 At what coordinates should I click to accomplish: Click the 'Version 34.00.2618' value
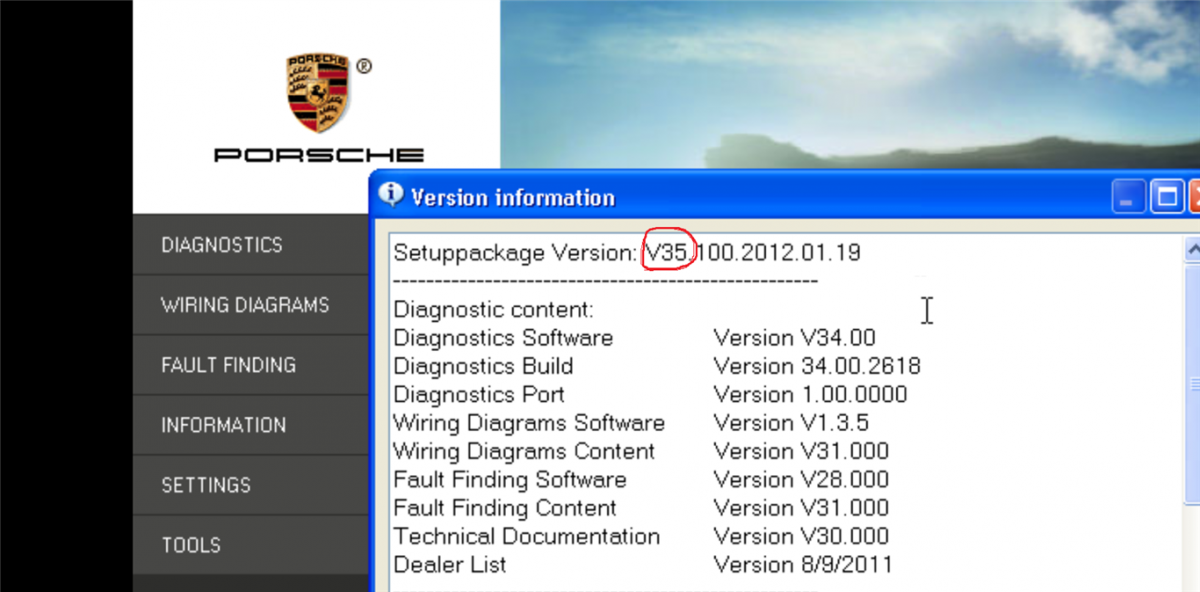pyautogui.click(x=817, y=366)
